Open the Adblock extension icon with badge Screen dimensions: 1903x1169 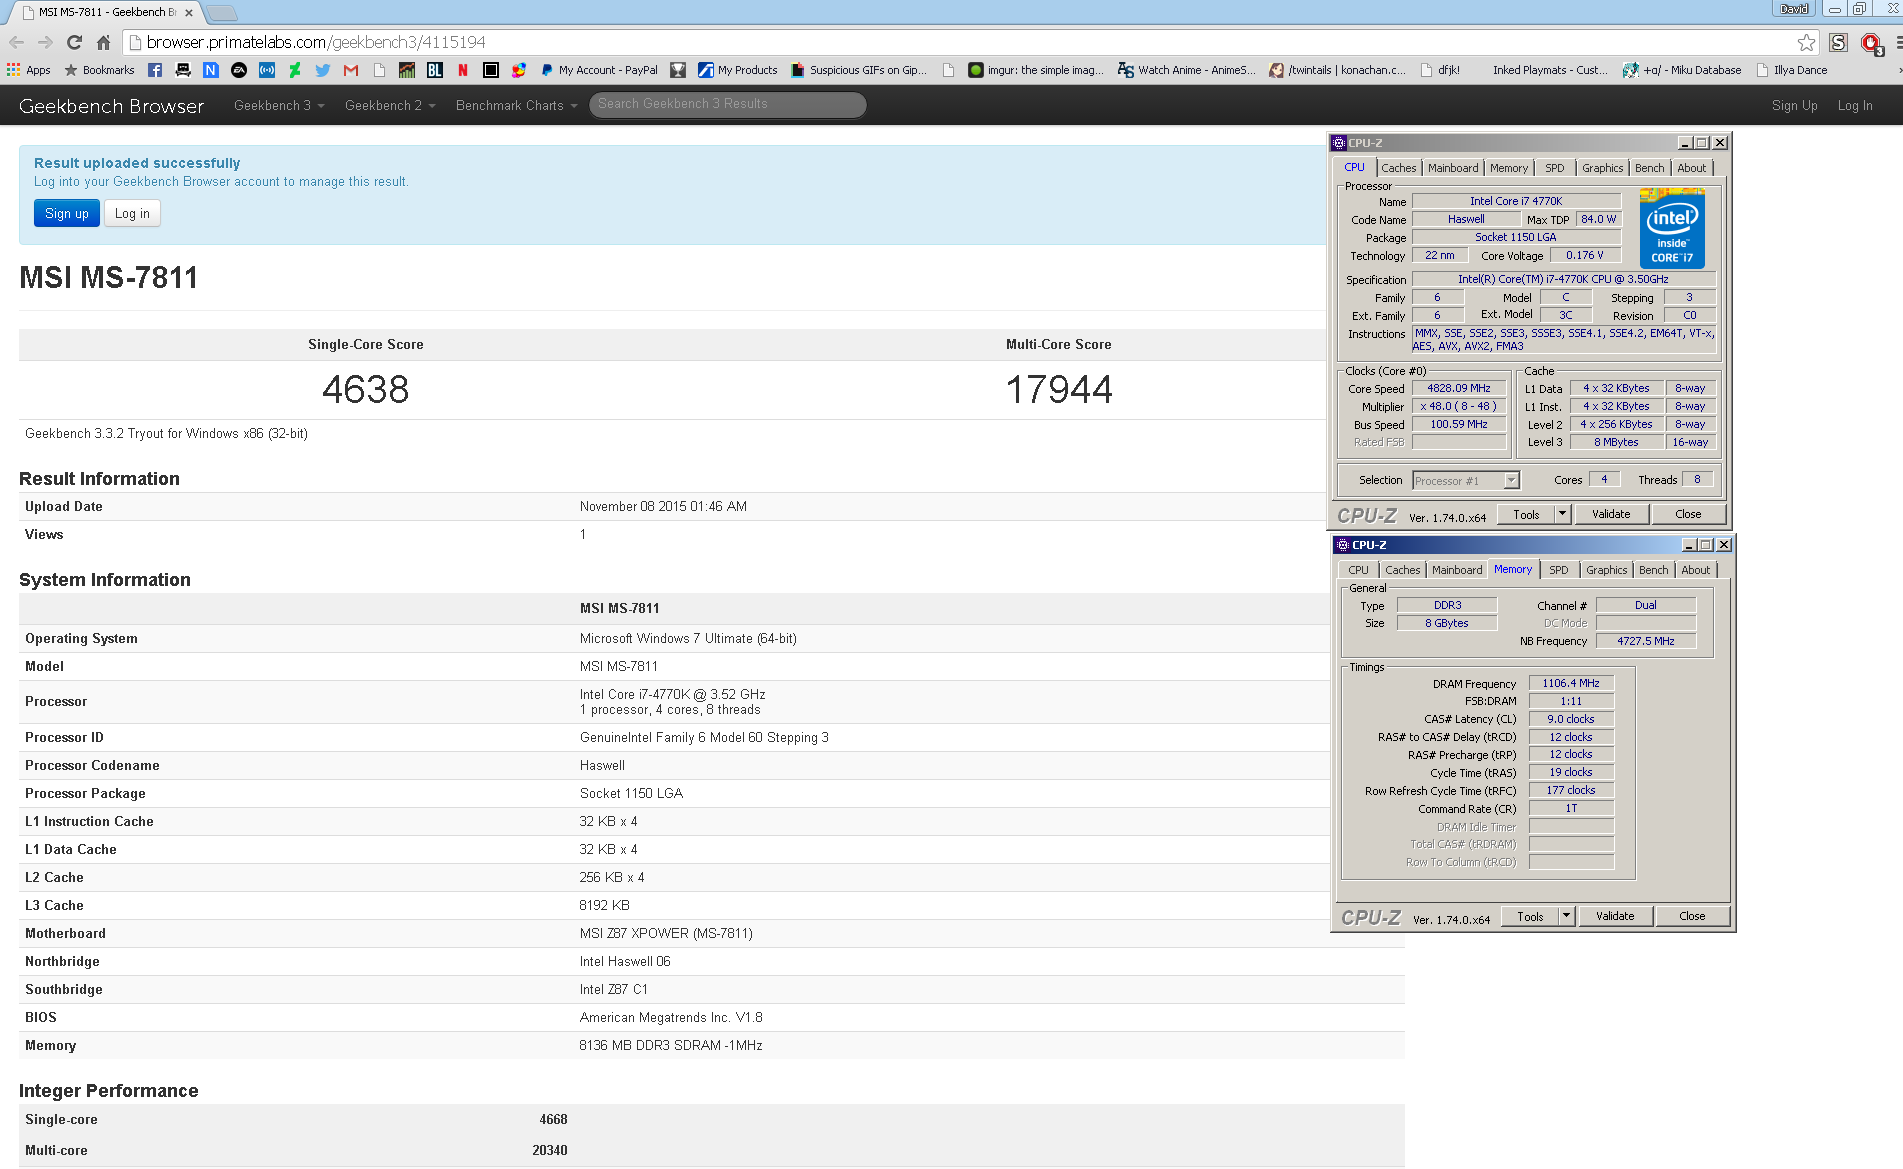1871,43
